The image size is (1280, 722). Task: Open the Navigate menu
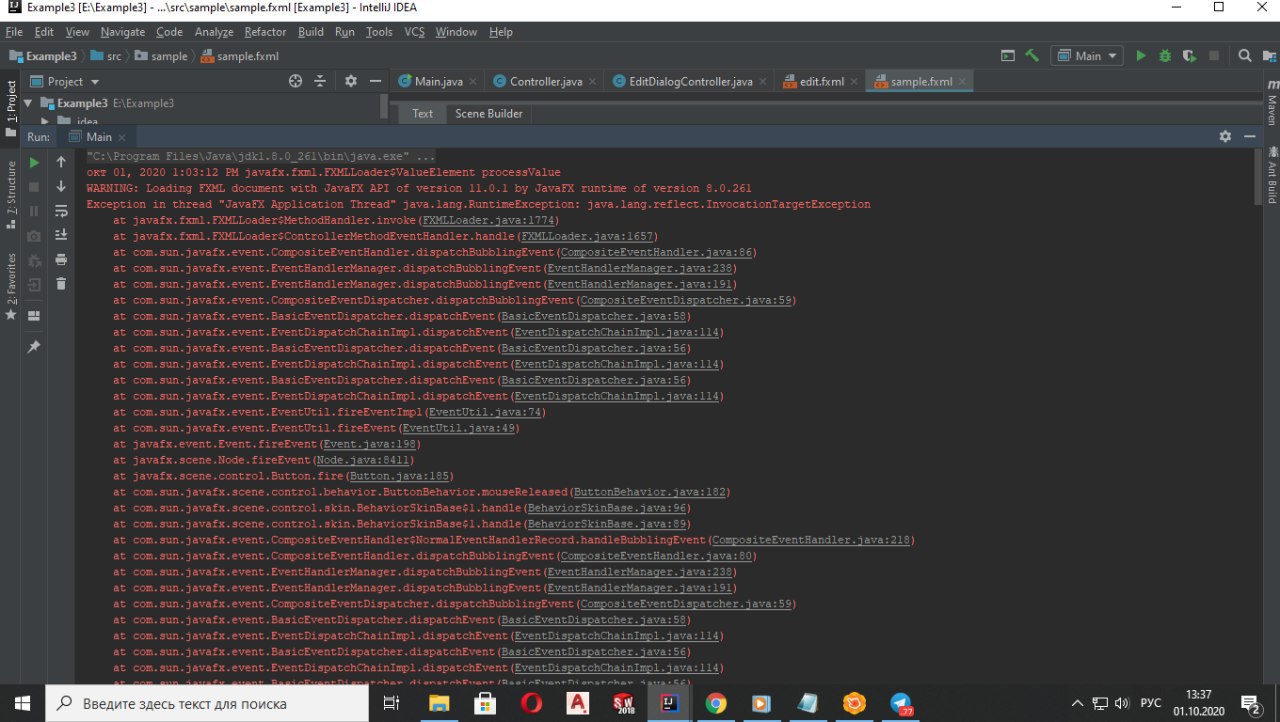pyautogui.click(x=123, y=32)
